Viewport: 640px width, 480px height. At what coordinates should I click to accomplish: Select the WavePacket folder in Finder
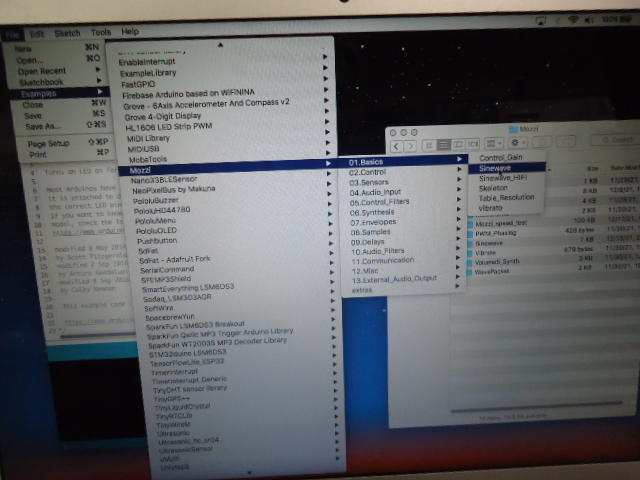point(492,271)
